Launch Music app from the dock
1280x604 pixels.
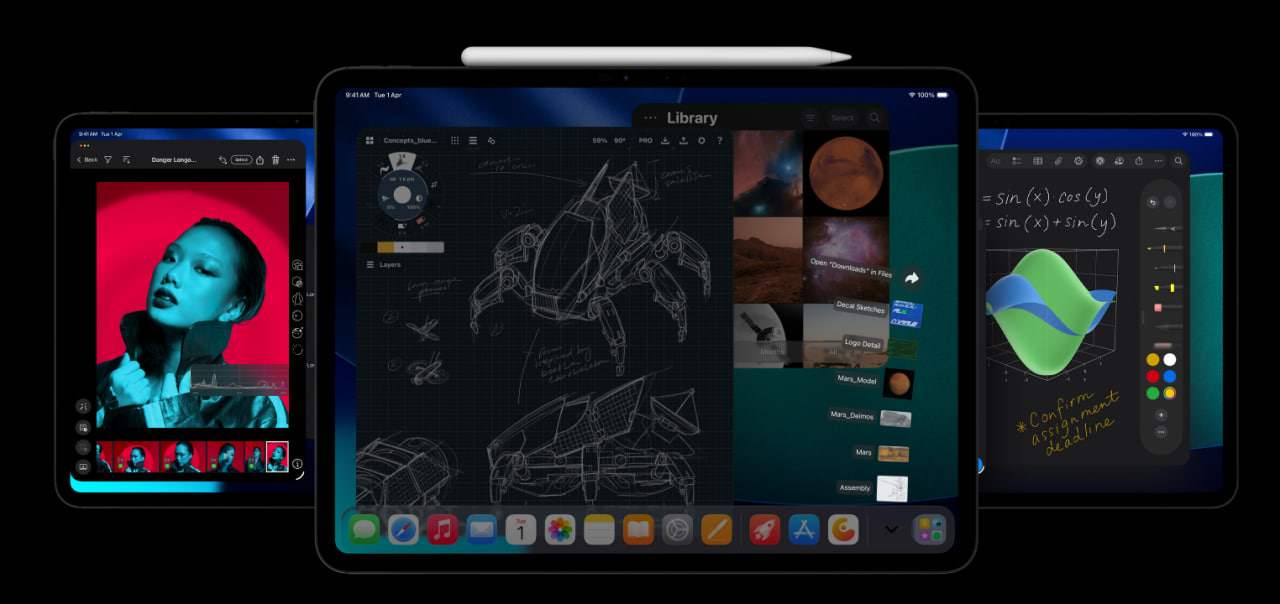coord(442,530)
